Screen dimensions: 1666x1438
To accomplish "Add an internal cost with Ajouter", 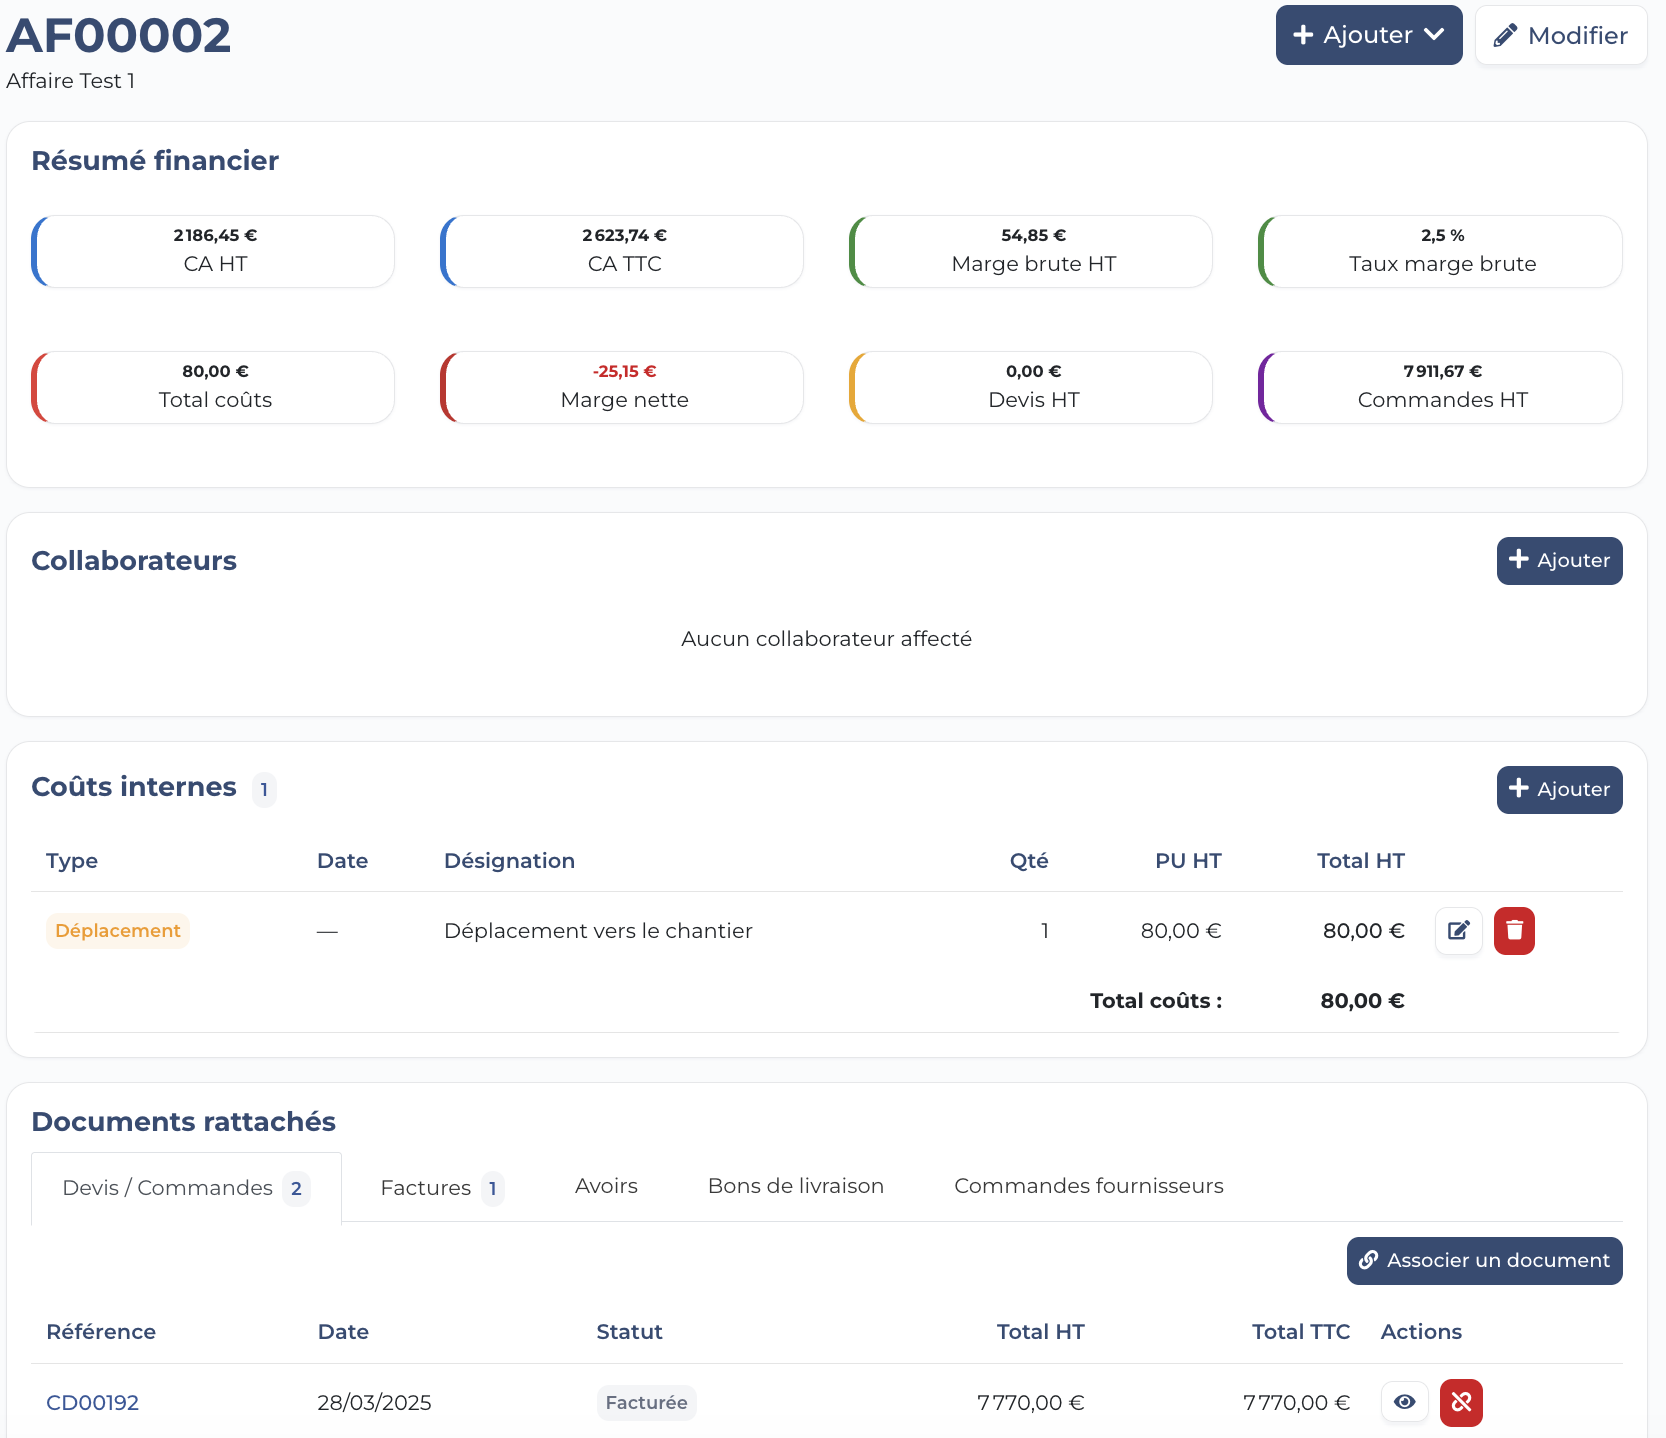I will point(1559,790).
